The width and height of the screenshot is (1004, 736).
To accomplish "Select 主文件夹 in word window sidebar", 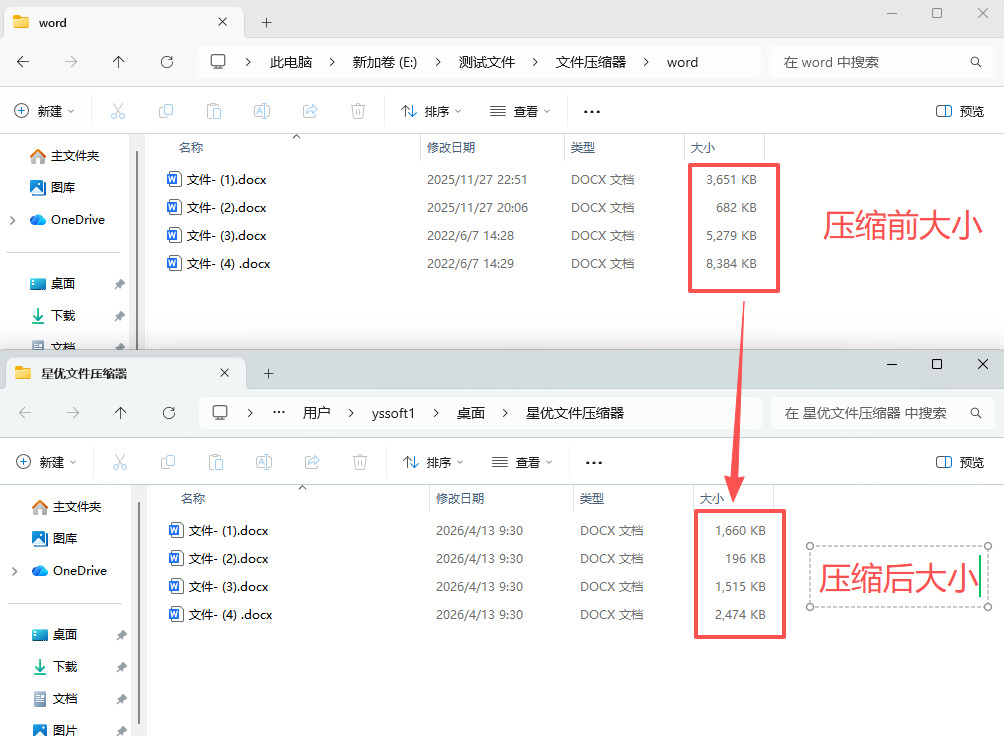I will coord(65,156).
